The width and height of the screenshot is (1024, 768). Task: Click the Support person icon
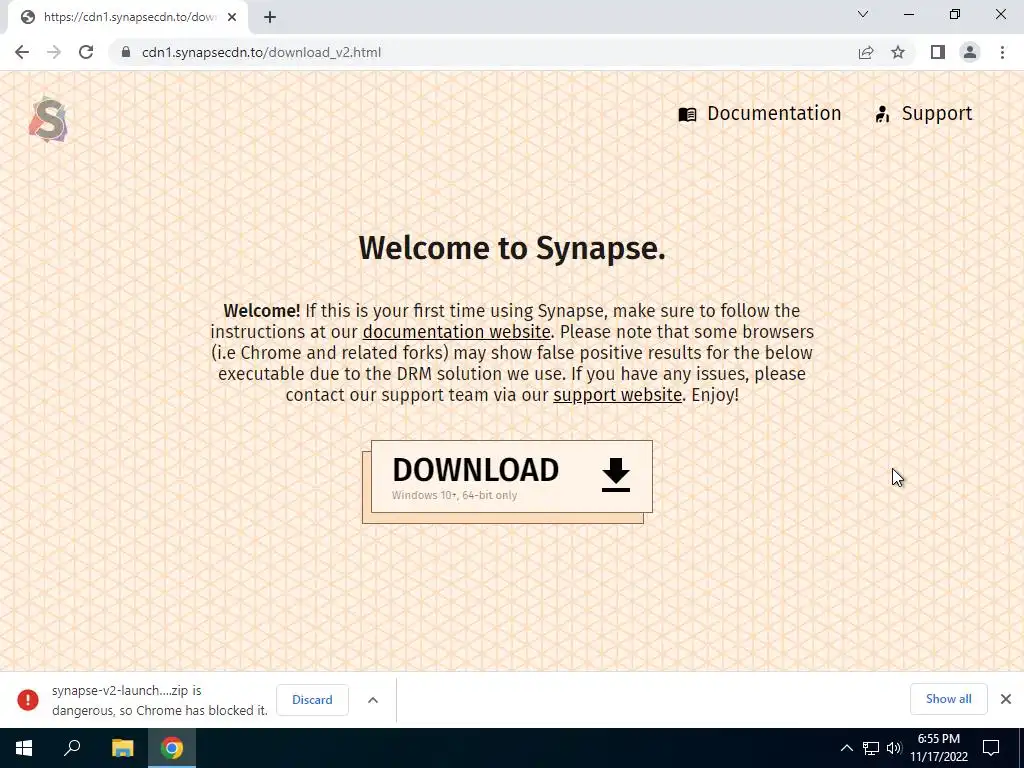pos(882,114)
